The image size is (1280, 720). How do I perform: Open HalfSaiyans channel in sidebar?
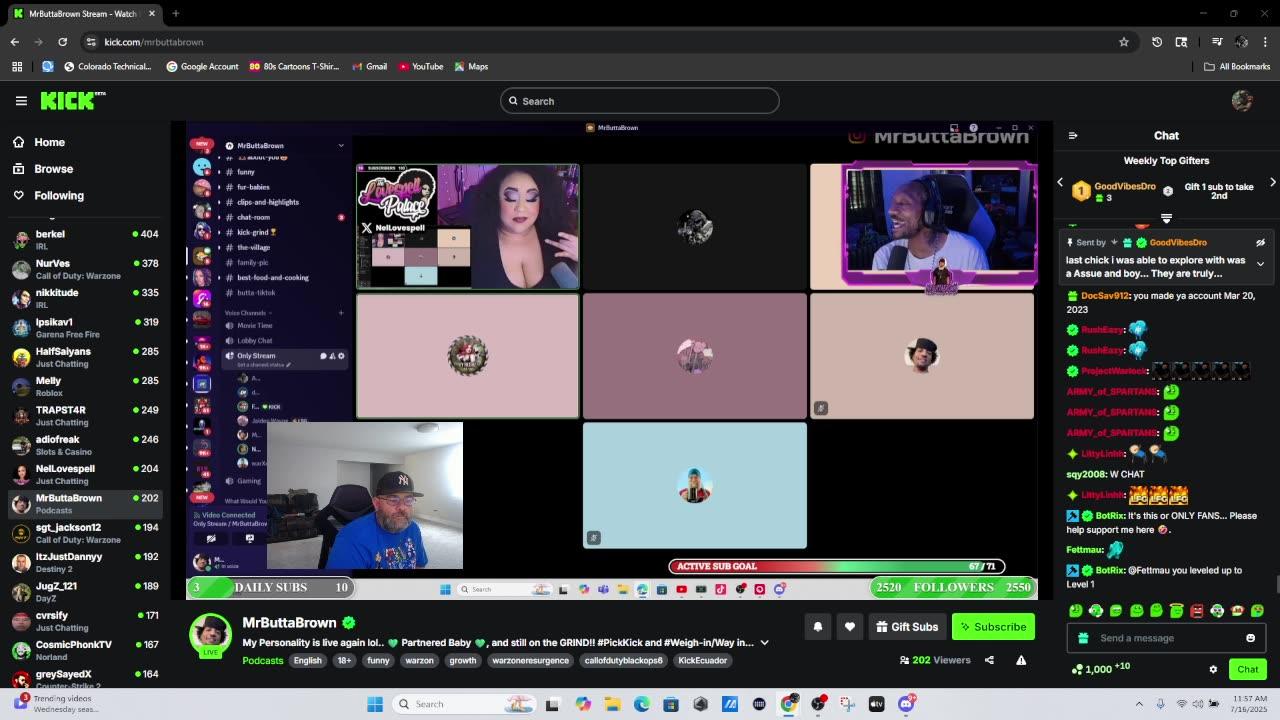[x=85, y=357]
